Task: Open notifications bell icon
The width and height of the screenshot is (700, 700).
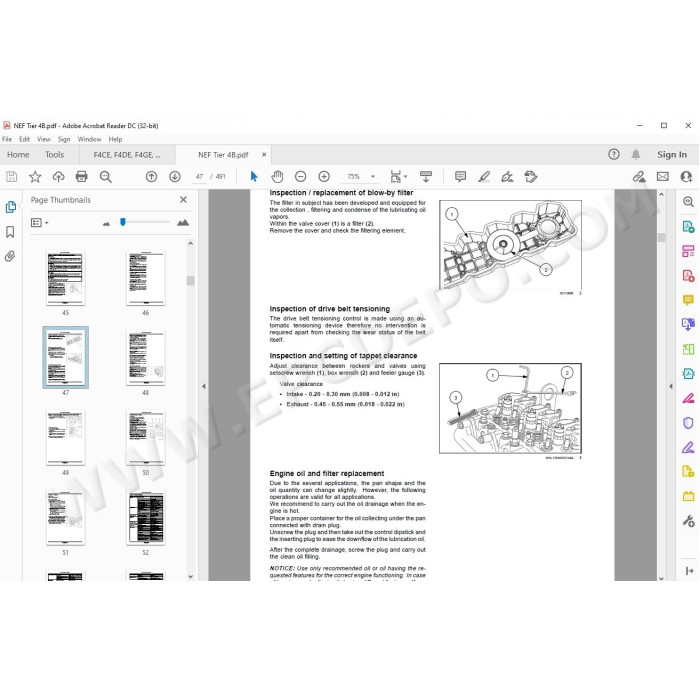Action: (636, 154)
